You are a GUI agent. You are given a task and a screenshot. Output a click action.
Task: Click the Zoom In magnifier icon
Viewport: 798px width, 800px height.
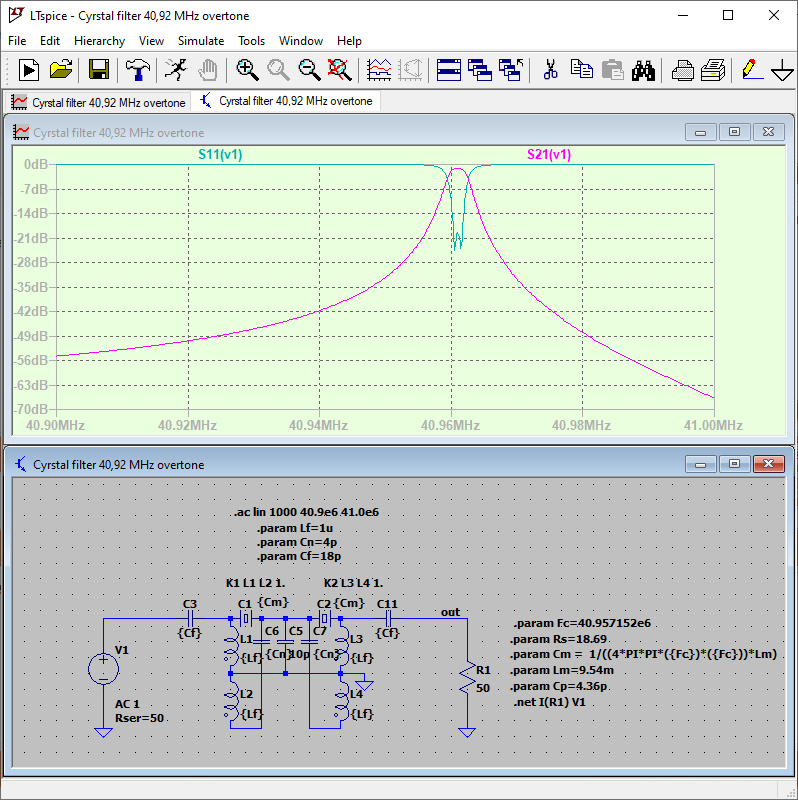[x=247, y=69]
